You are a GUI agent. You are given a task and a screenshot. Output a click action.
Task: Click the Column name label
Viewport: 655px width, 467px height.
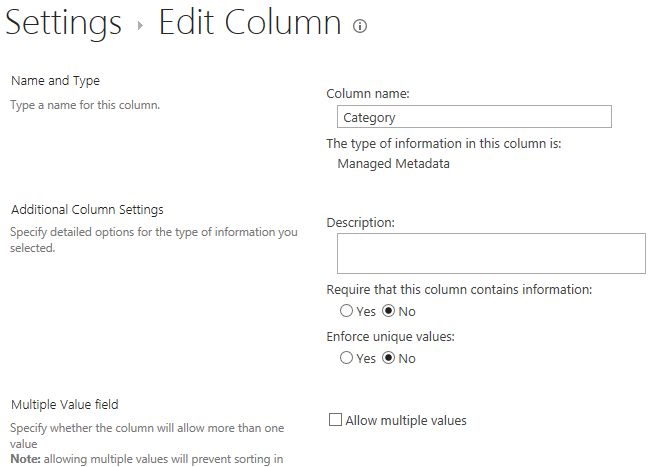coord(368,93)
